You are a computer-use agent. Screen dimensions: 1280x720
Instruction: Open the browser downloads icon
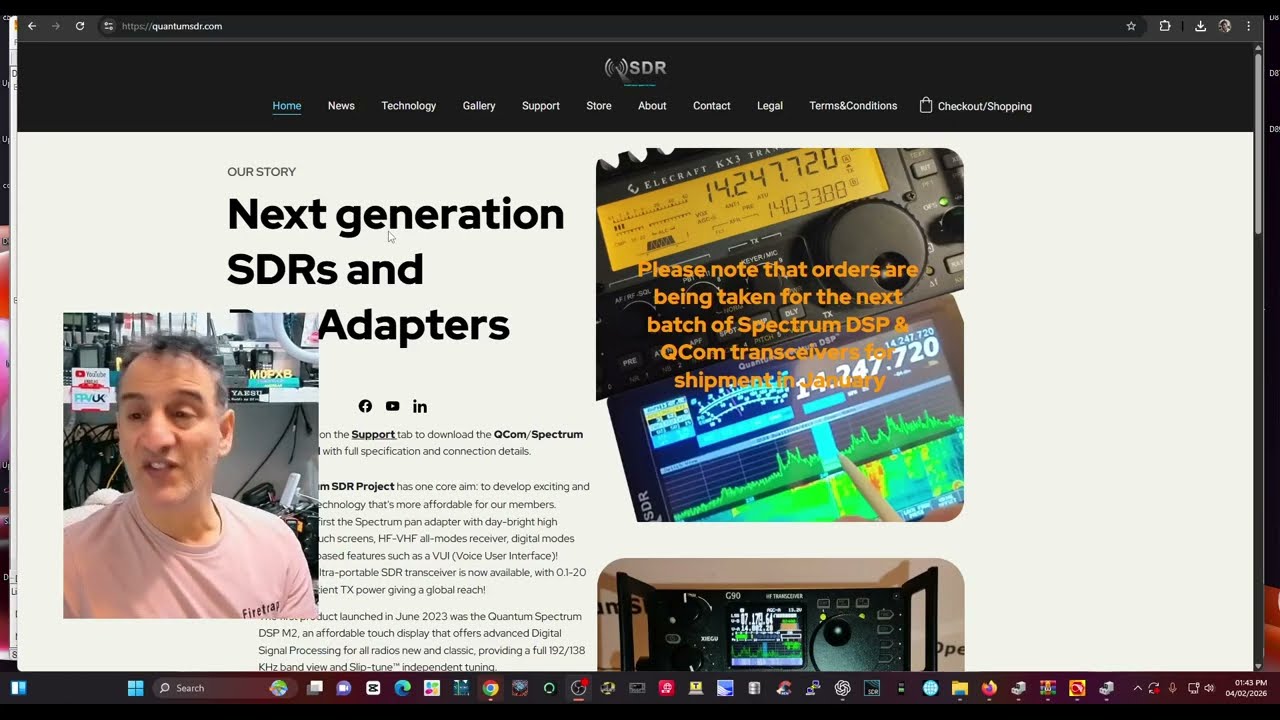point(1200,26)
